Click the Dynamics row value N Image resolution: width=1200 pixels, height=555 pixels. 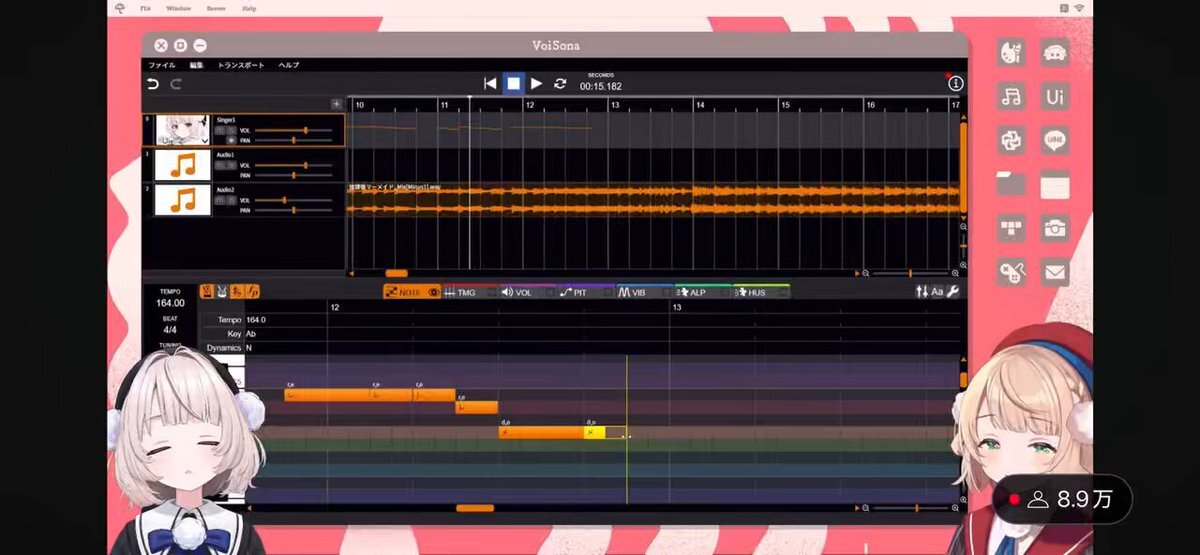point(249,348)
